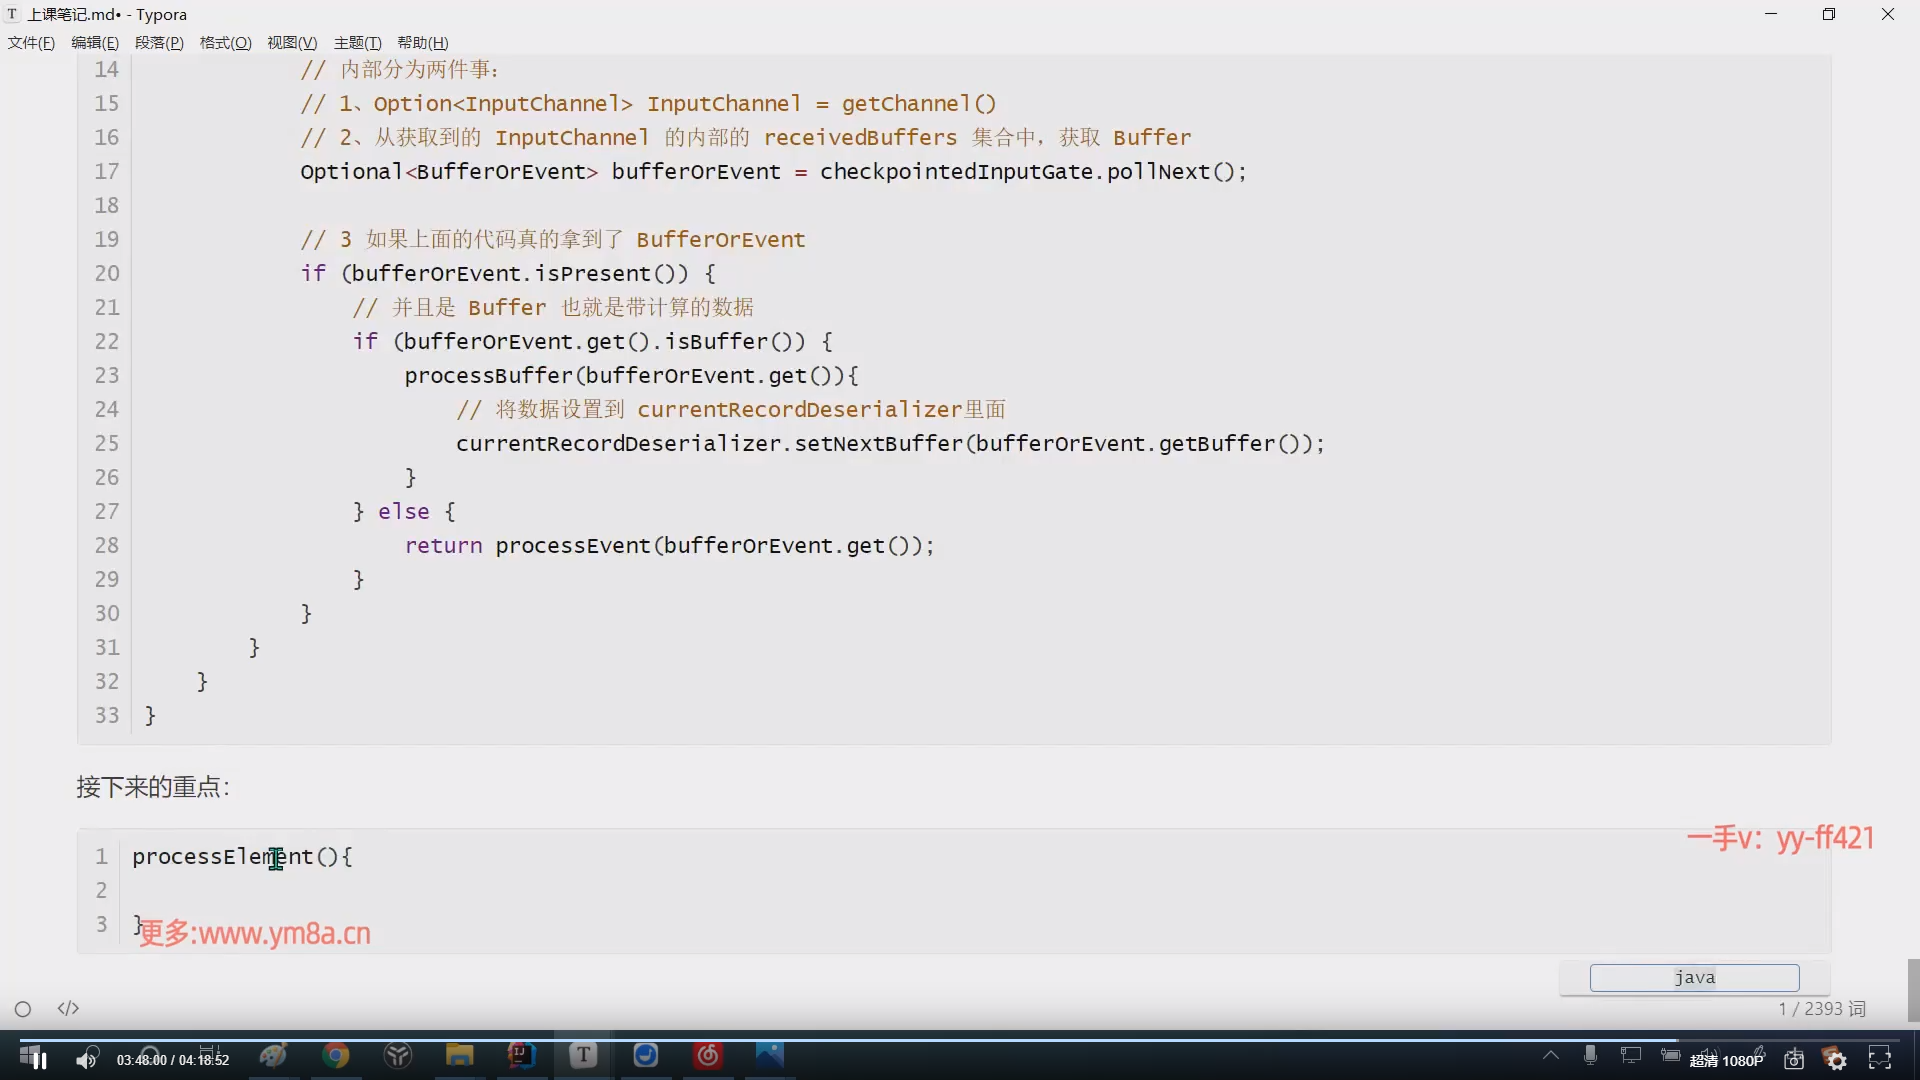Open video player settings gear
Image resolution: width=1920 pixels, height=1080 pixels.
[1836, 1059]
